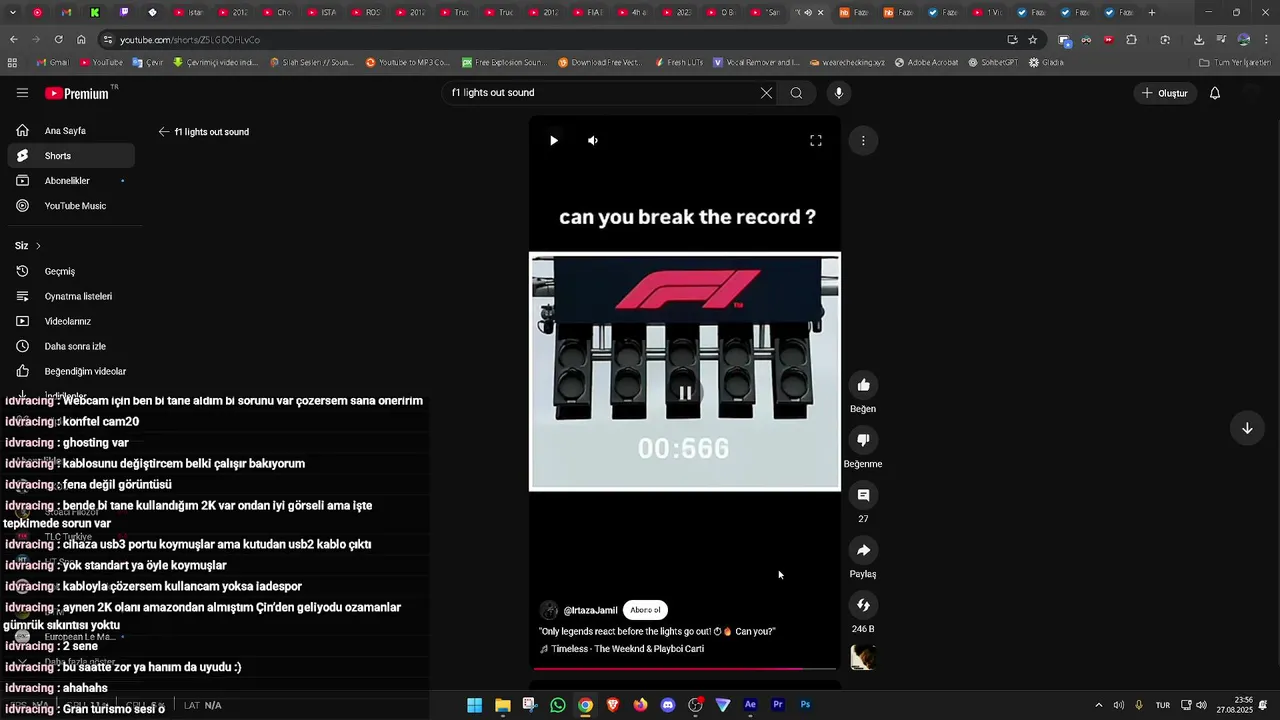Open the Fresh LUTs bookmark
Viewport: 1280px width, 720px height.
click(x=678, y=62)
